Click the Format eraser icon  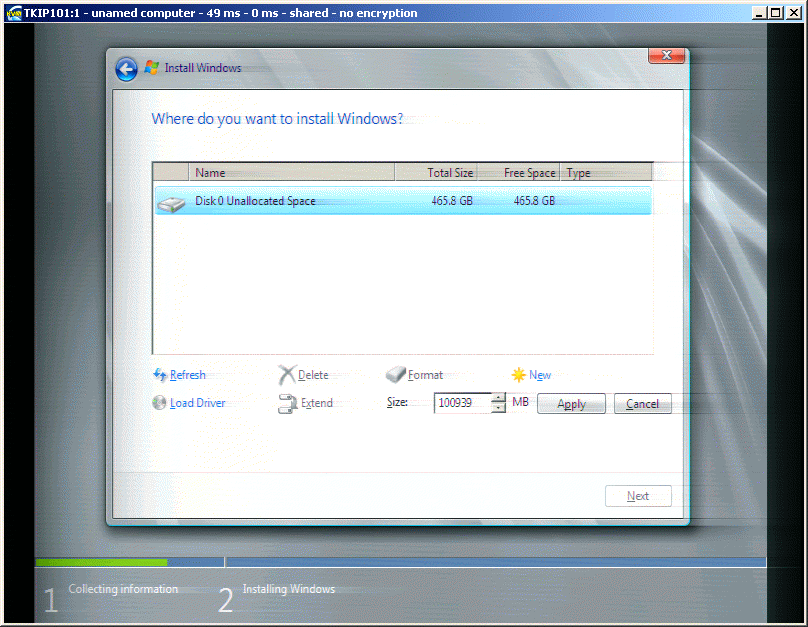[x=396, y=375]
